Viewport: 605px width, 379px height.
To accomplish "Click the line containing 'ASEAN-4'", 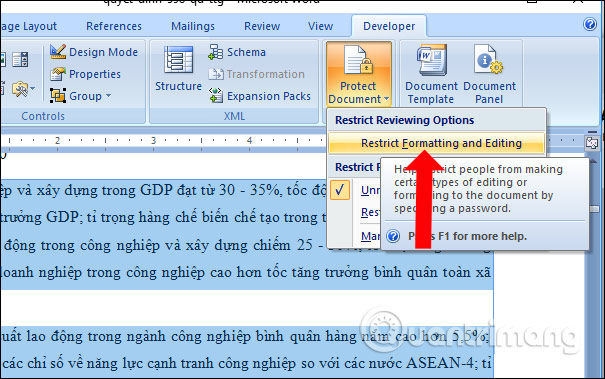I will coord(246,363).
